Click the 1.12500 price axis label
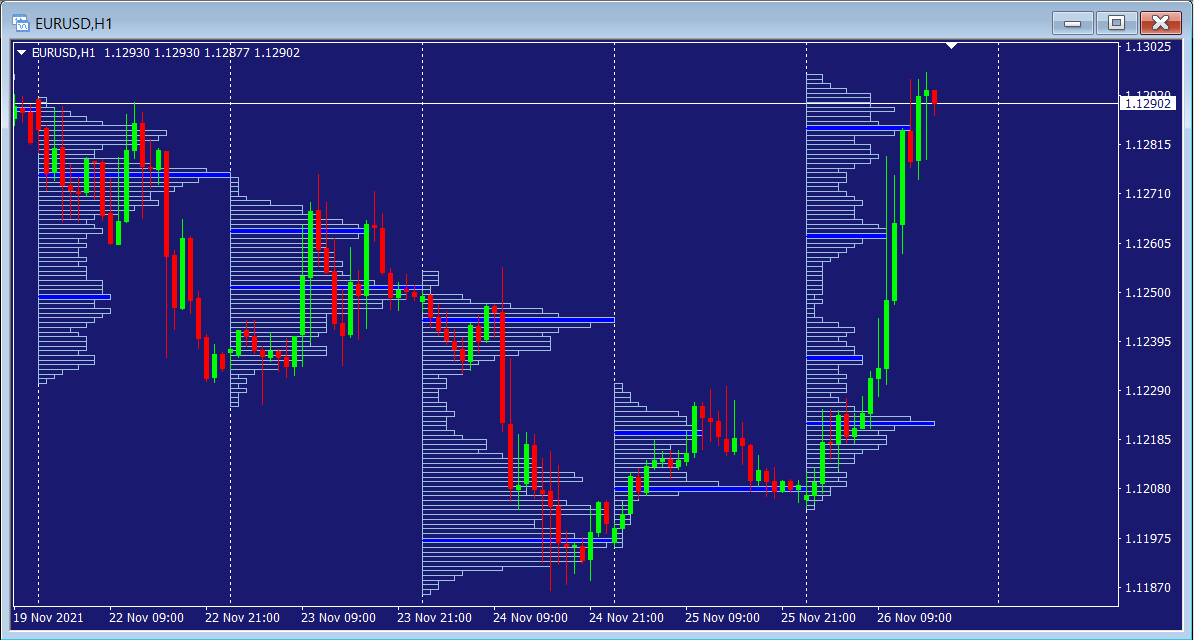This screenshot has width=1194, height=640. (1147, 293)
